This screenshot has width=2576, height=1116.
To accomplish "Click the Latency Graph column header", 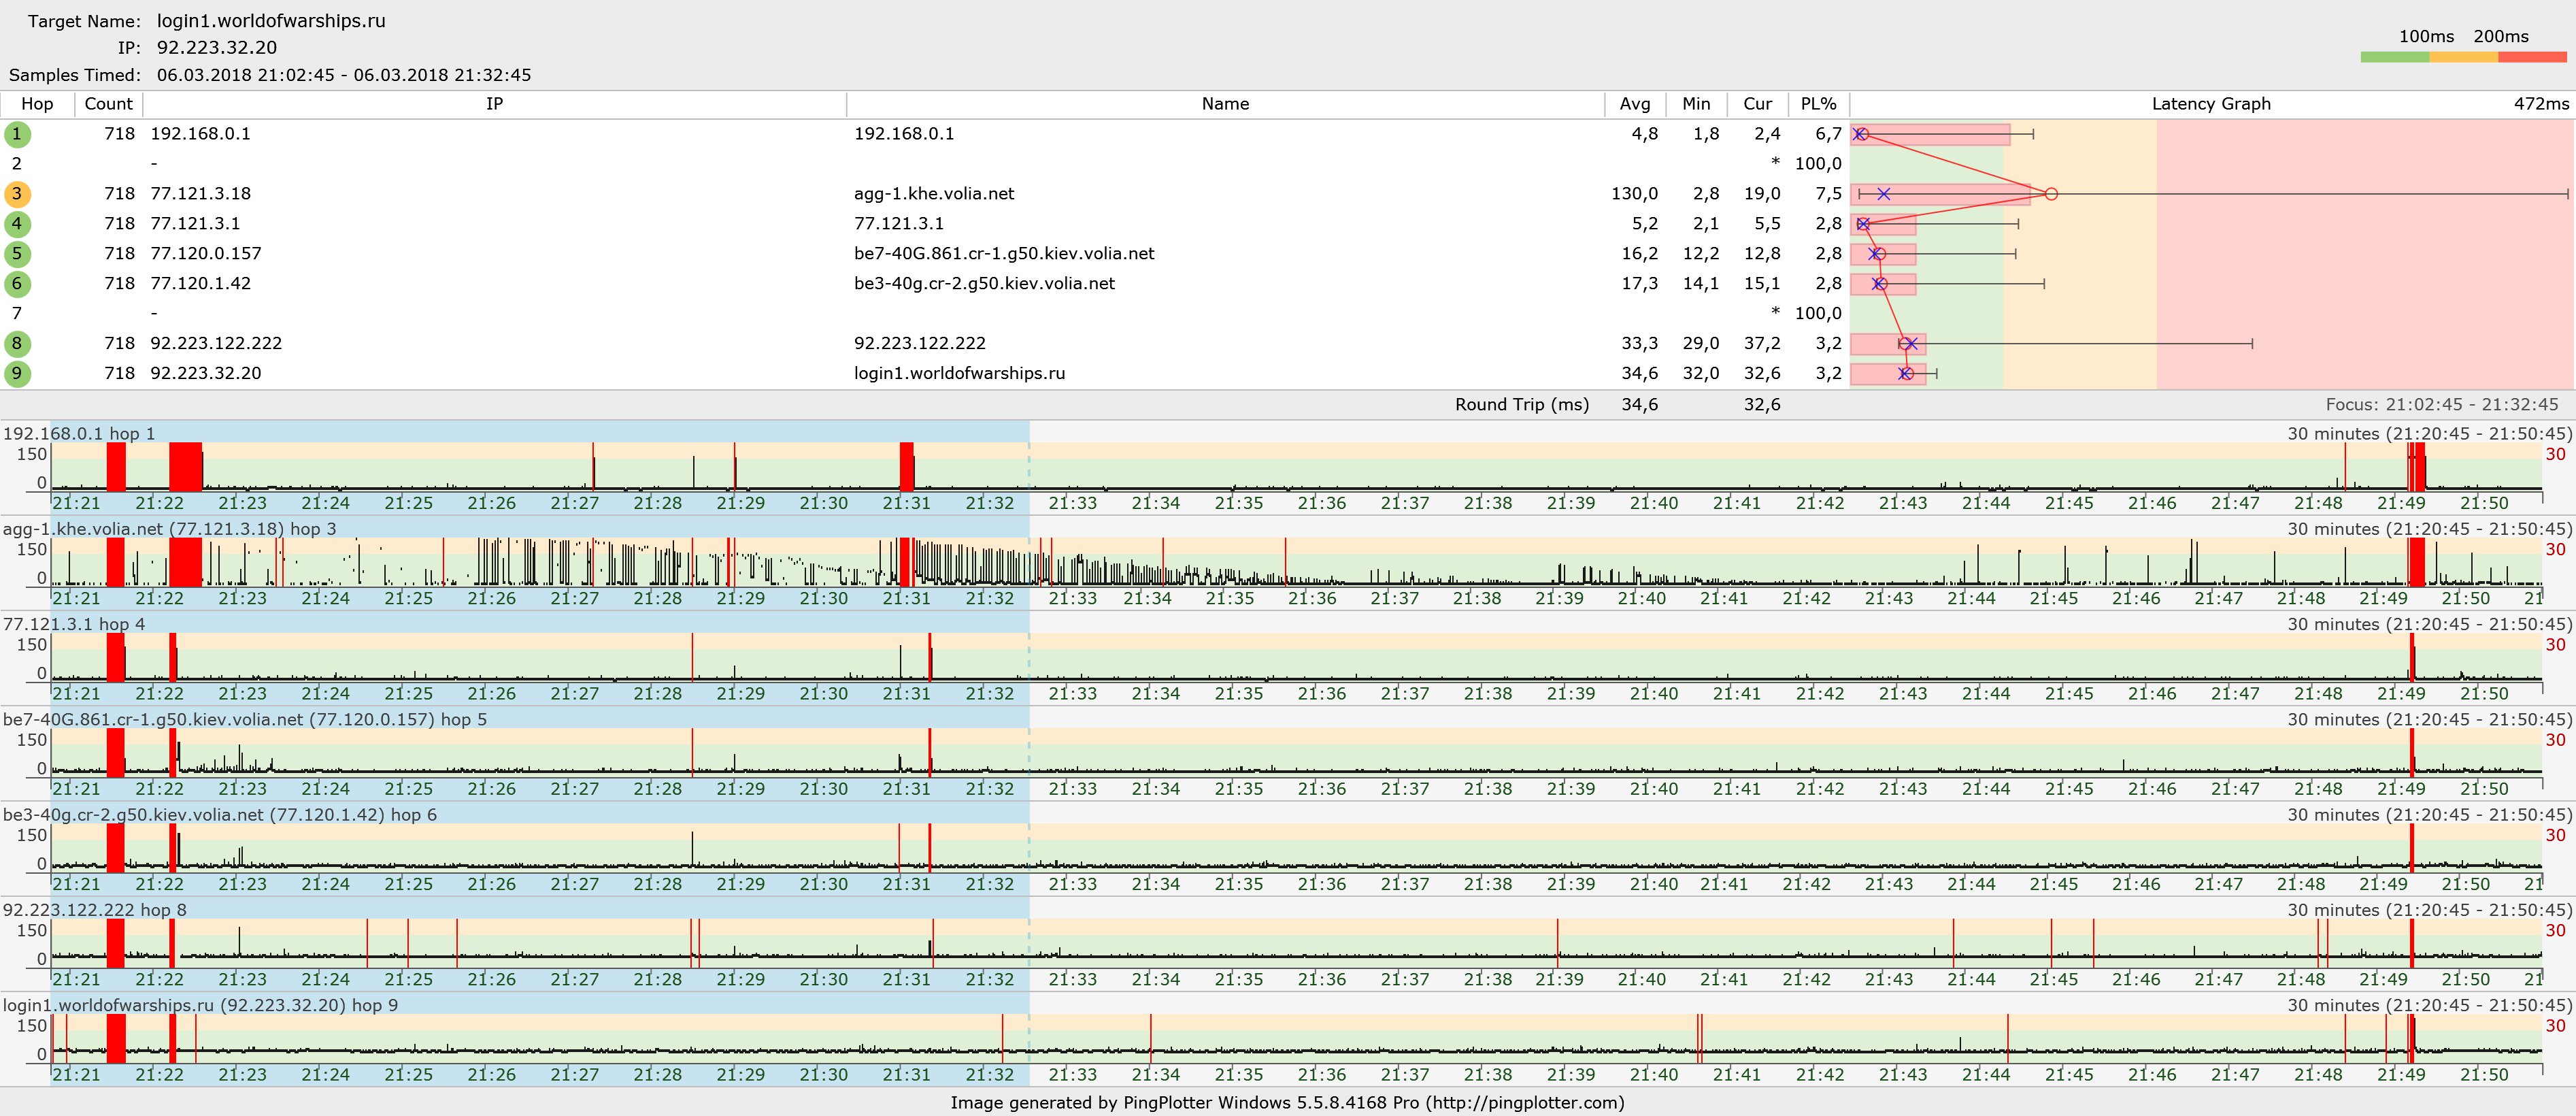I will tap(2210, 104).
